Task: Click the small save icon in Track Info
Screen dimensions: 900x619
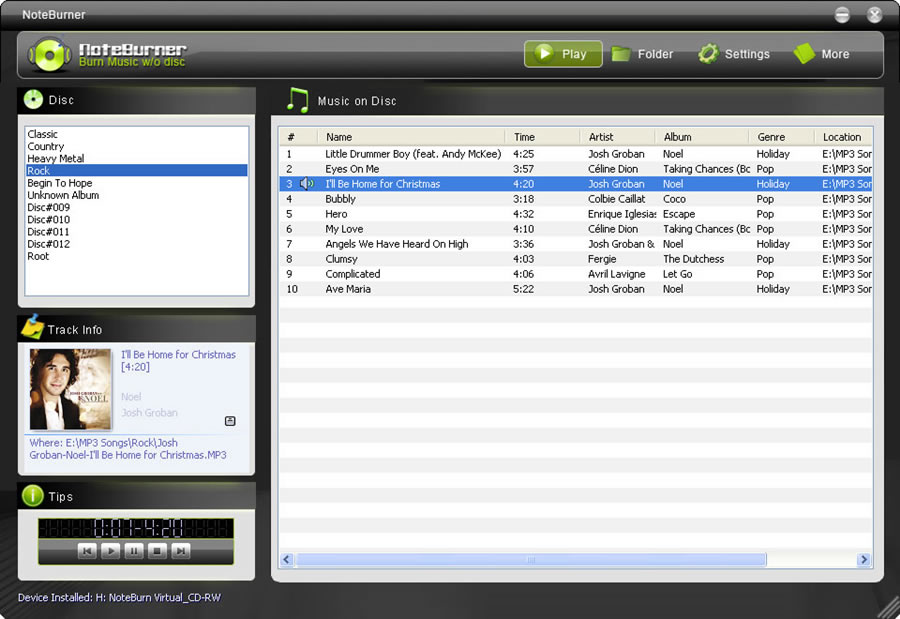Action: (x=230, y=421)
